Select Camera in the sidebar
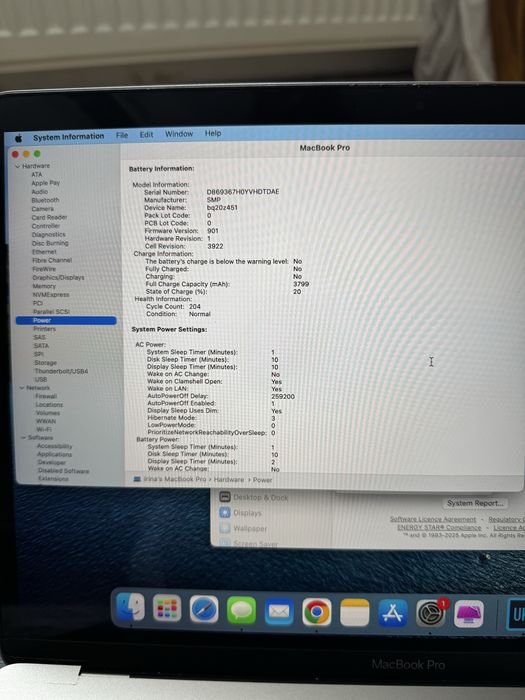Image resolution: width=525 pixels, height=700 pixels. pyautogui.click(x=42, y=208)
